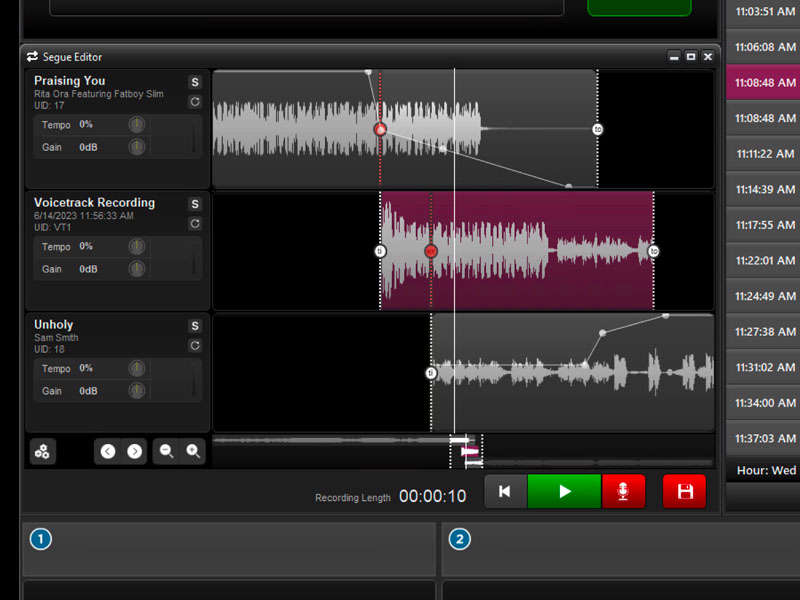Select the red segue marker on Praising You
800x600 pixels.
point(380,130)
